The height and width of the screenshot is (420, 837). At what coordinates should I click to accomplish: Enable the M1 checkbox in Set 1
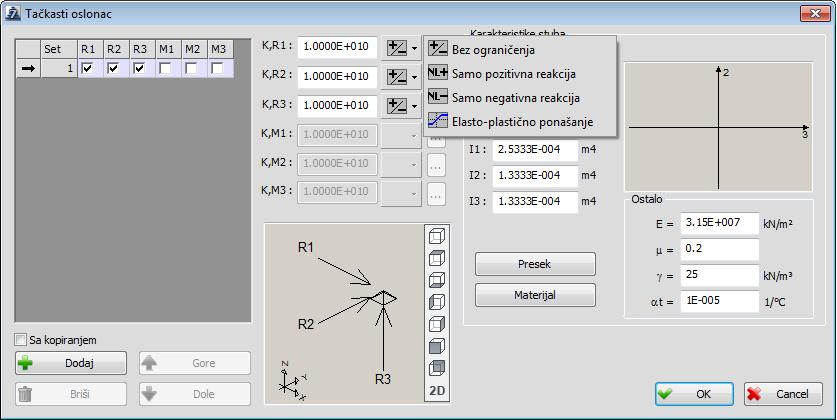pyautogui.click(x=165, y=68)
